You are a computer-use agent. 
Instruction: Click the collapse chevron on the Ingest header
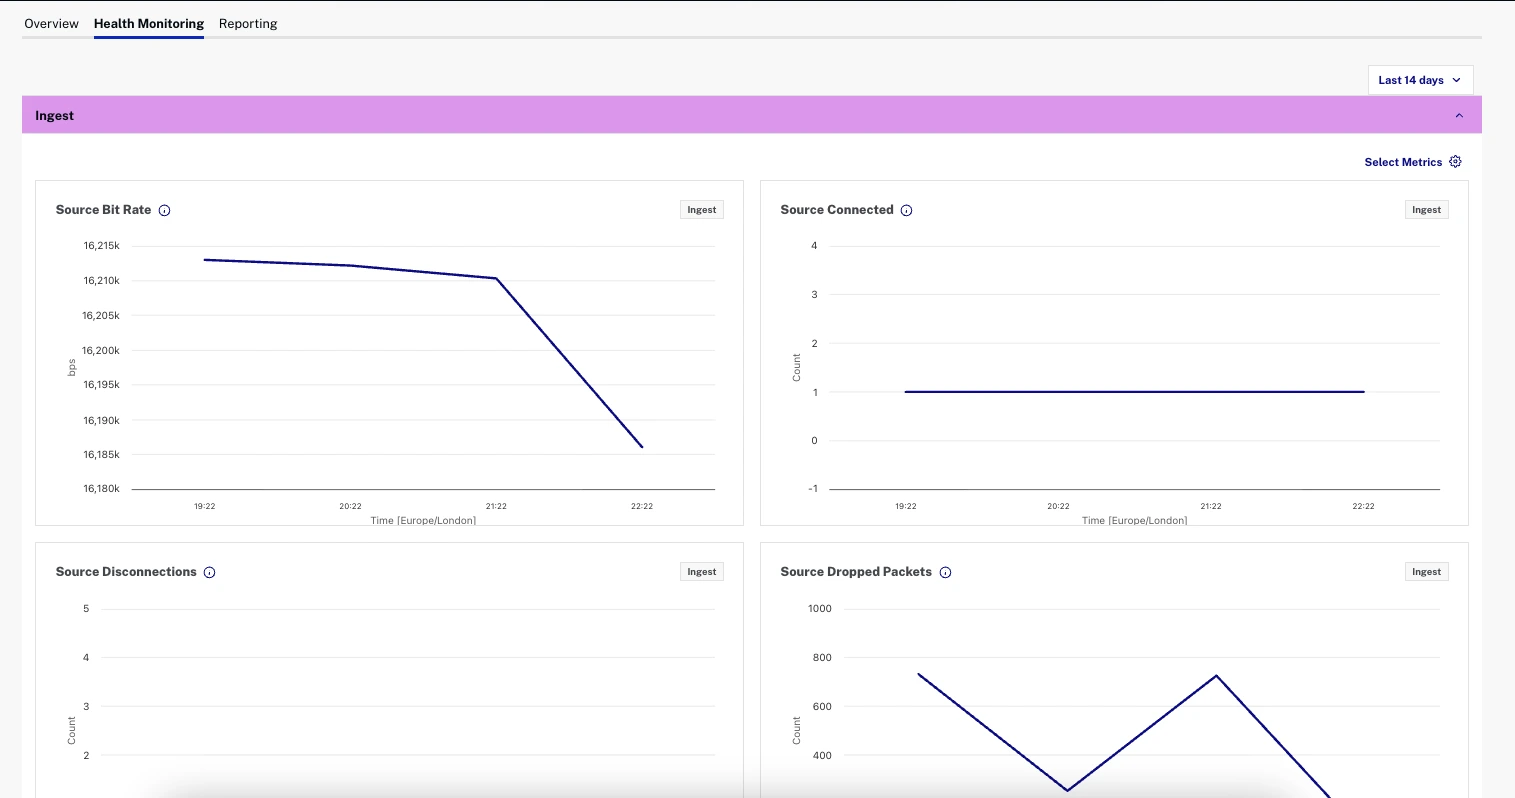[x=1458, y=114]
